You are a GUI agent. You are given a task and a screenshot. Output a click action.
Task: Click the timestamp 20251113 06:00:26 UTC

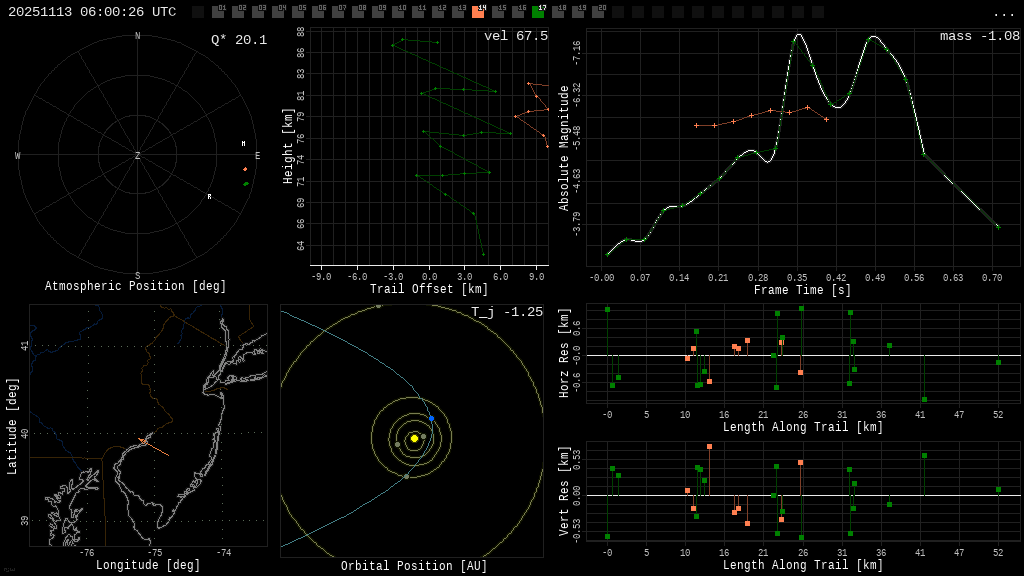pos(92,12)
